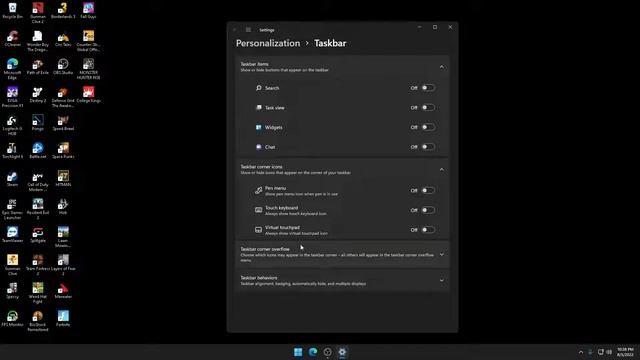640x360 pixels.
Task: Collapse the Taskbar items section
Action: coord(442,67)
